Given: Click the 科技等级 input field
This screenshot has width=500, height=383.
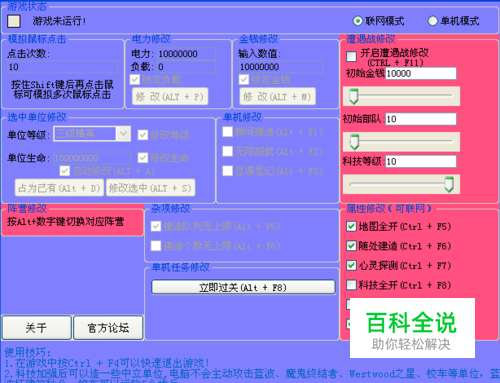Looking at the screenshot, I should click(x=421, y=162).
